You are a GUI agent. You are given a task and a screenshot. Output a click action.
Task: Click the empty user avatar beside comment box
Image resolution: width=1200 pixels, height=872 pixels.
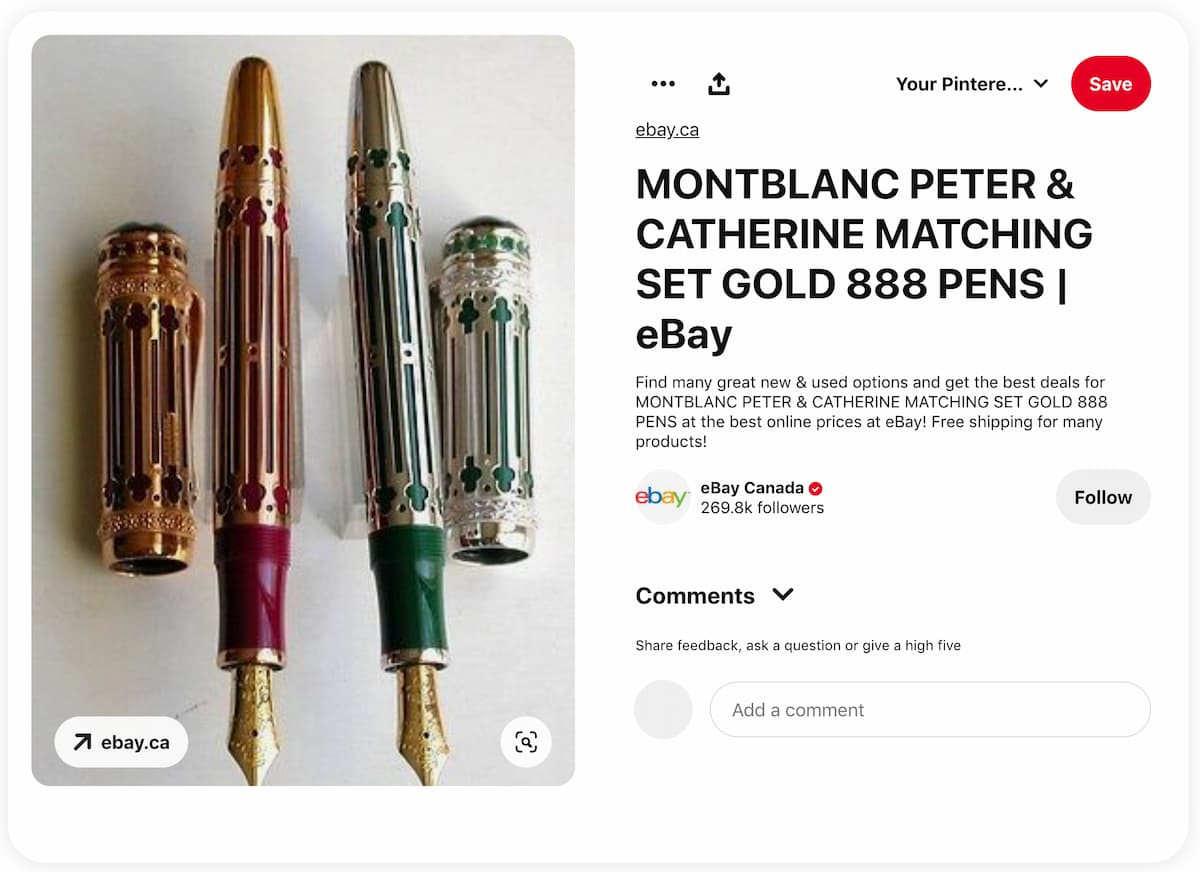tap(663, 710)
